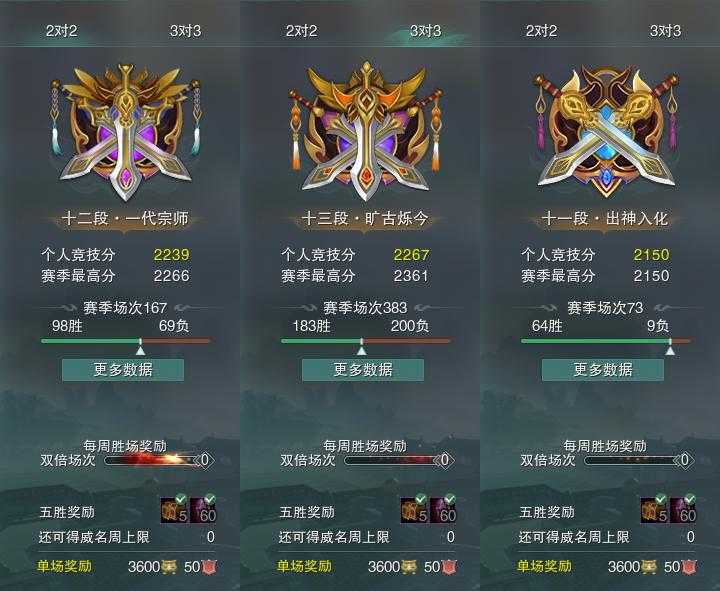Click the 十二段·一代宗师 rank emblem
720x591 pixels.
click(x=125, y=132)
